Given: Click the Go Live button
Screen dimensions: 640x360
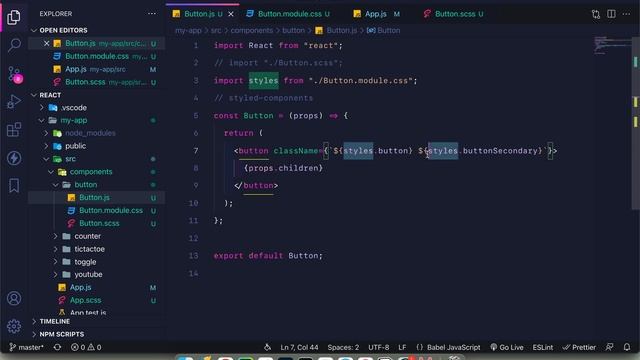Looking at the screenshot, I should coord(507,347).
